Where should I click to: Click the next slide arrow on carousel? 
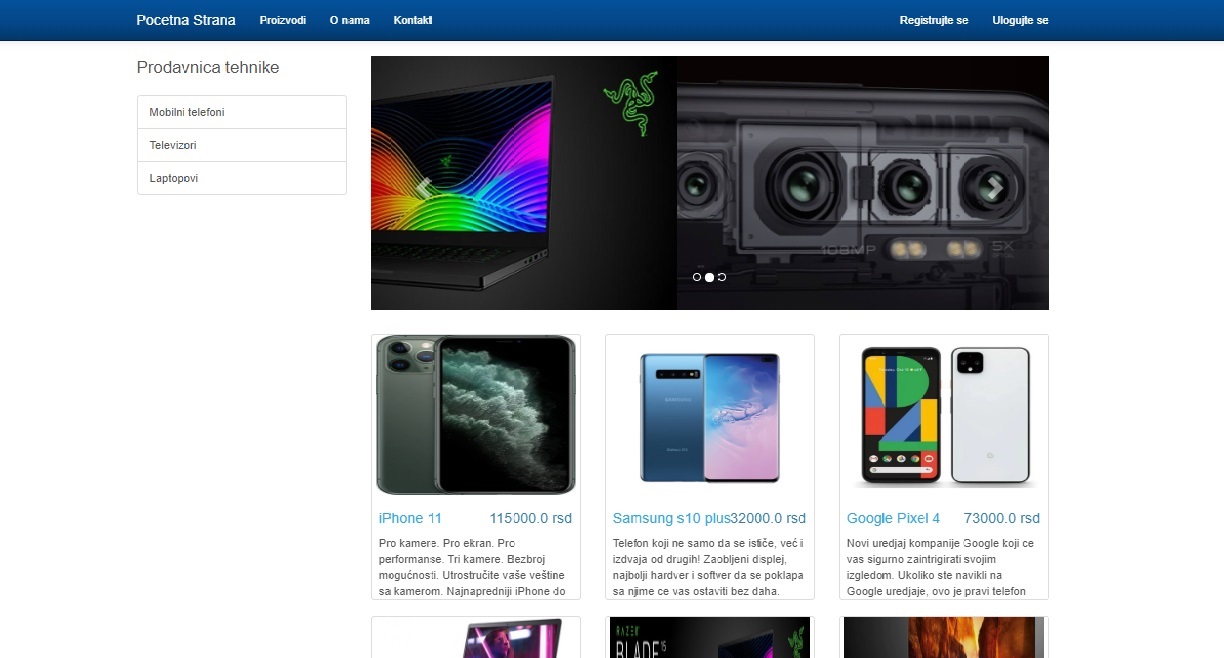tap(994, 187)
